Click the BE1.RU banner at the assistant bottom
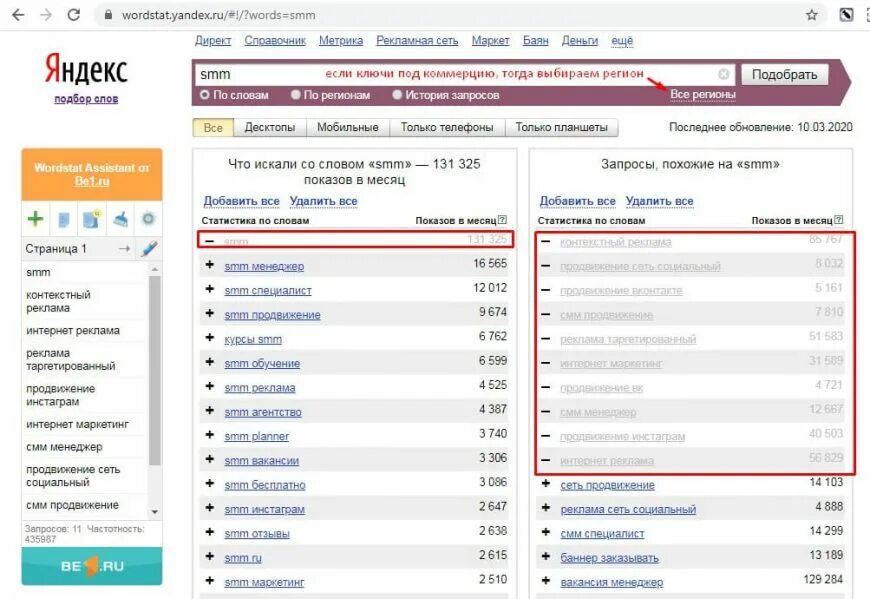The image size is (870, 599). pyautogui.click(x=92, y=566)
